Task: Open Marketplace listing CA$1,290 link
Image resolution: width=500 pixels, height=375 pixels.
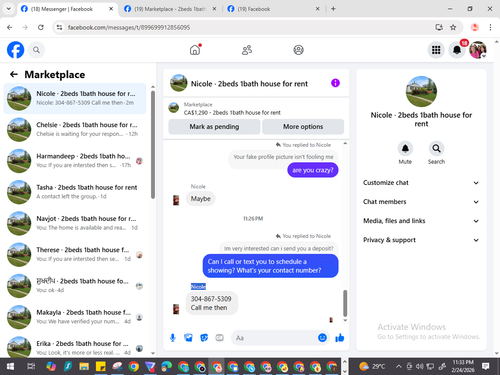Action: pos(232,113)
